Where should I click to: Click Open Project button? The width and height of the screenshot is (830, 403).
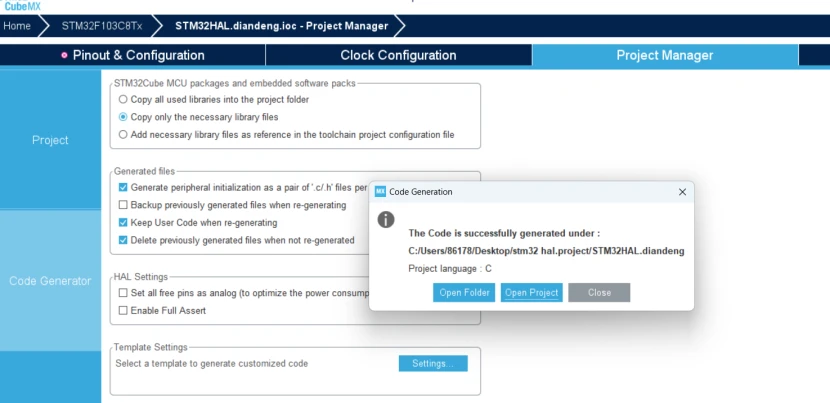tap(531, 292)
